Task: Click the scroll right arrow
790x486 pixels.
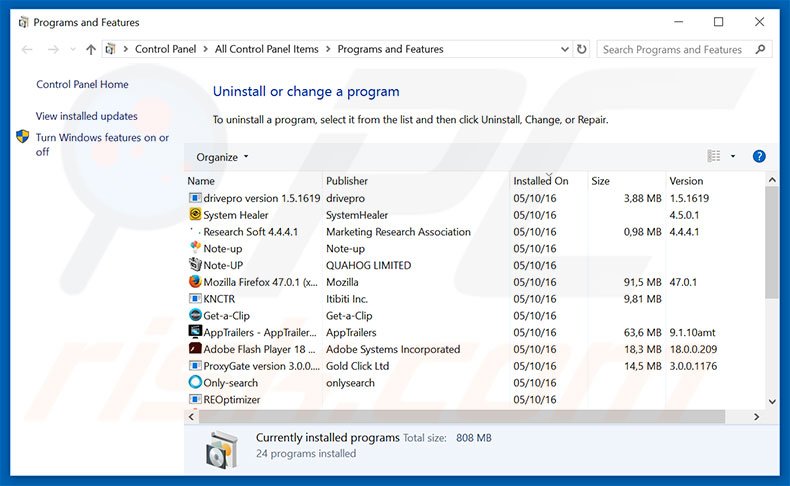Action: click(756, 416)
